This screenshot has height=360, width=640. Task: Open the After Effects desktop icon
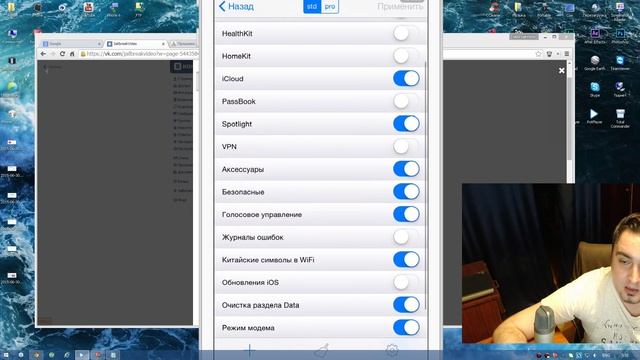click(x=595, y=36)
